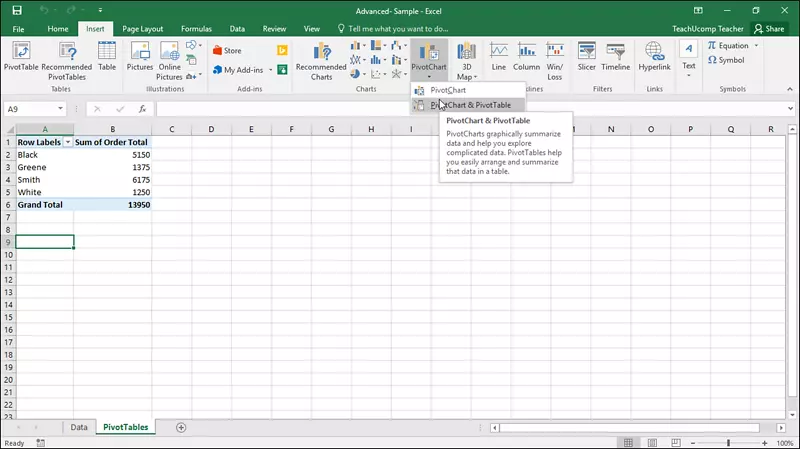800x449 pixels.
Task: Open the Office Store add-ins
Action: [227, 51]
